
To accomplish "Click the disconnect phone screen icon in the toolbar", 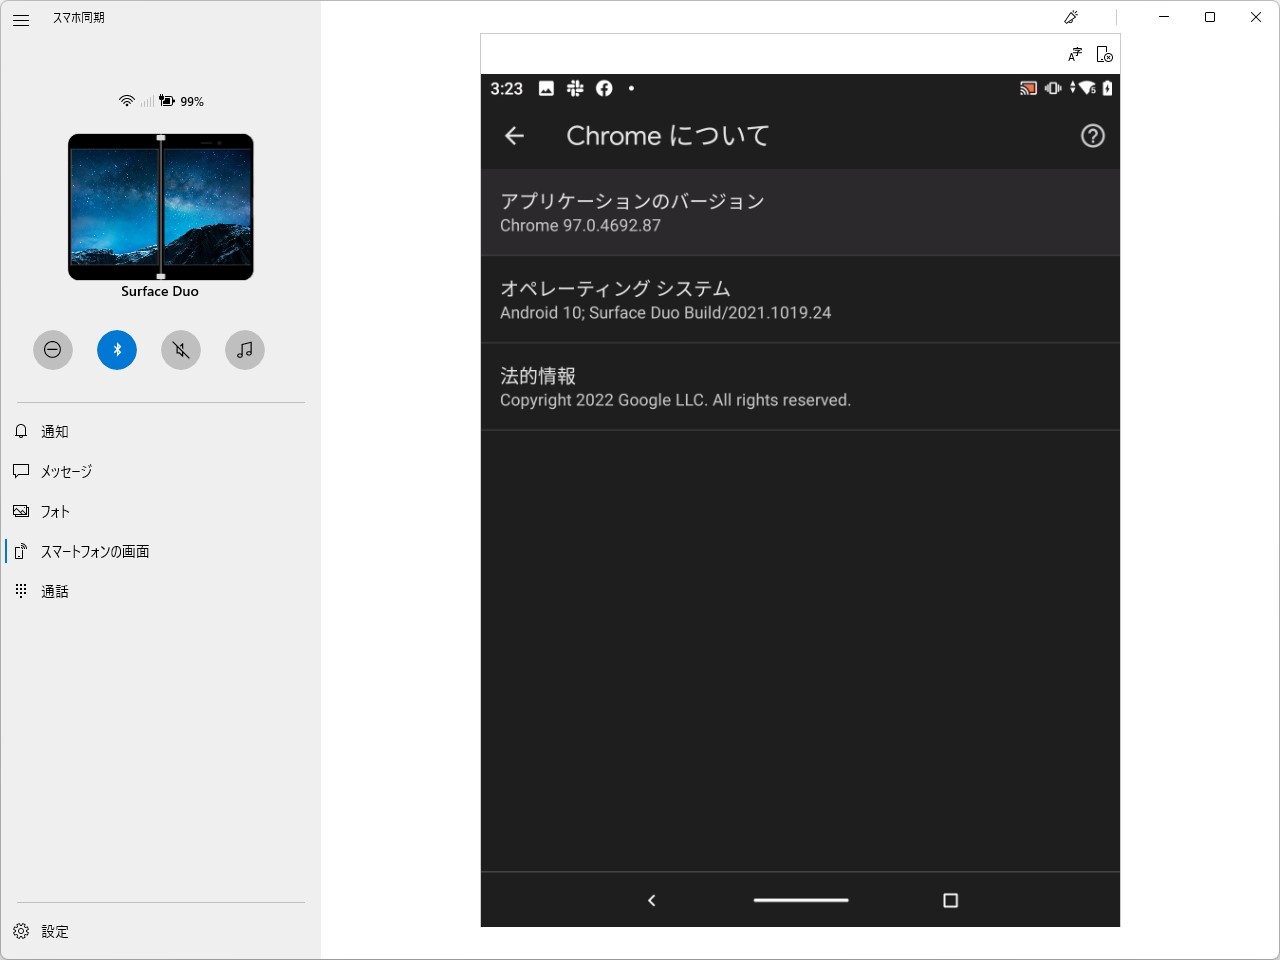I will 1104,54.
